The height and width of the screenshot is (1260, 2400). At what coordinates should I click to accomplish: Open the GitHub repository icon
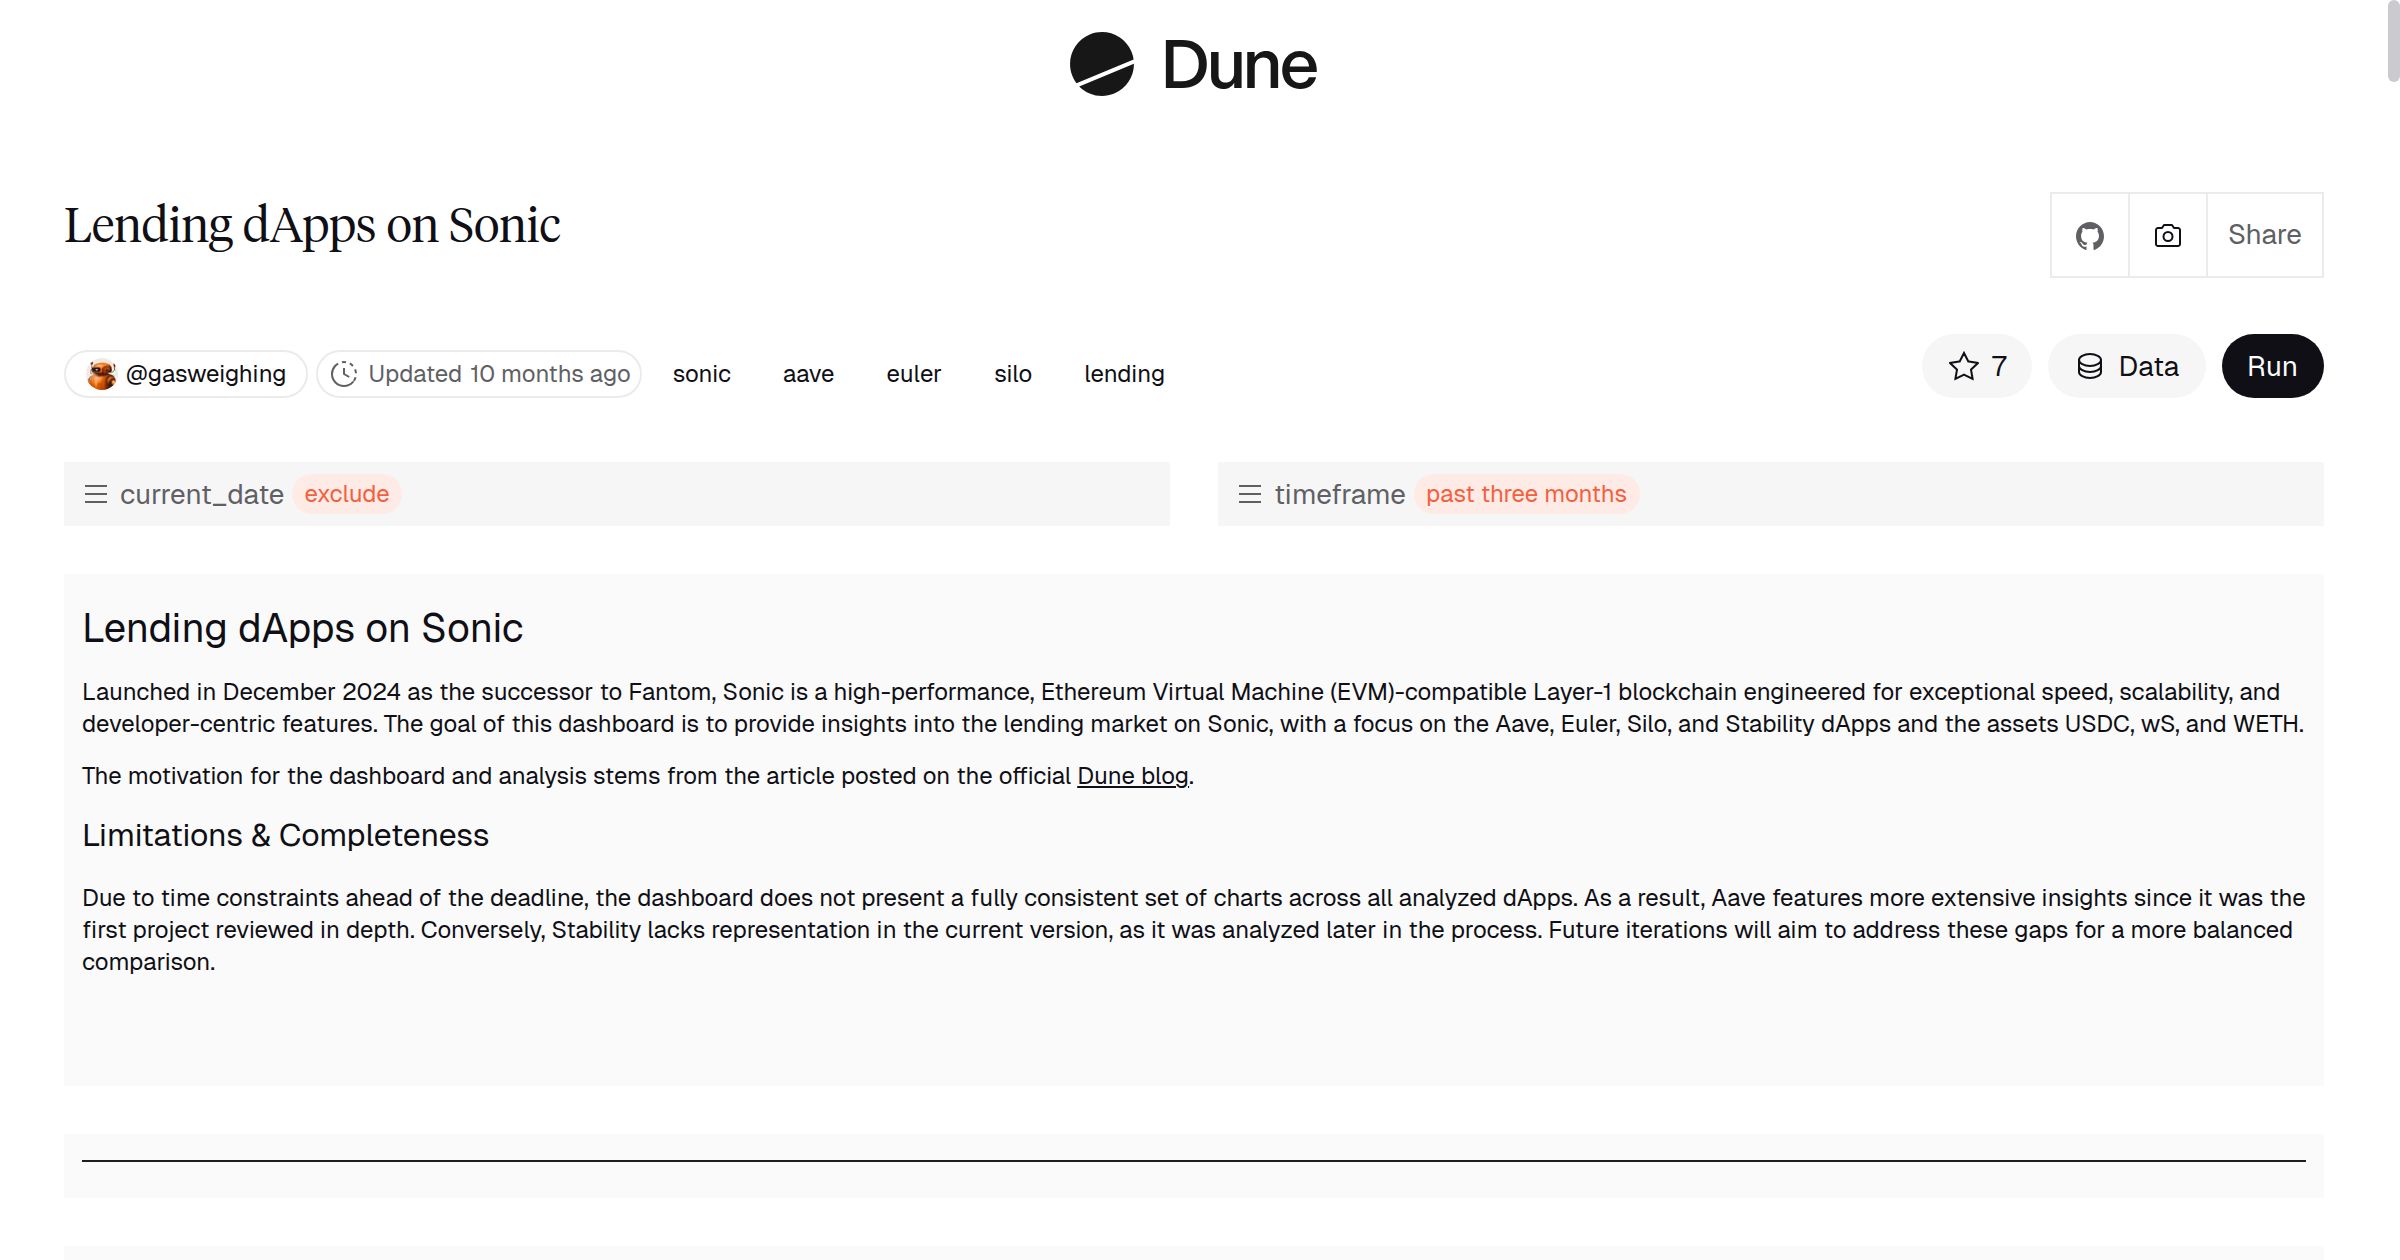tap(2089, 235)
